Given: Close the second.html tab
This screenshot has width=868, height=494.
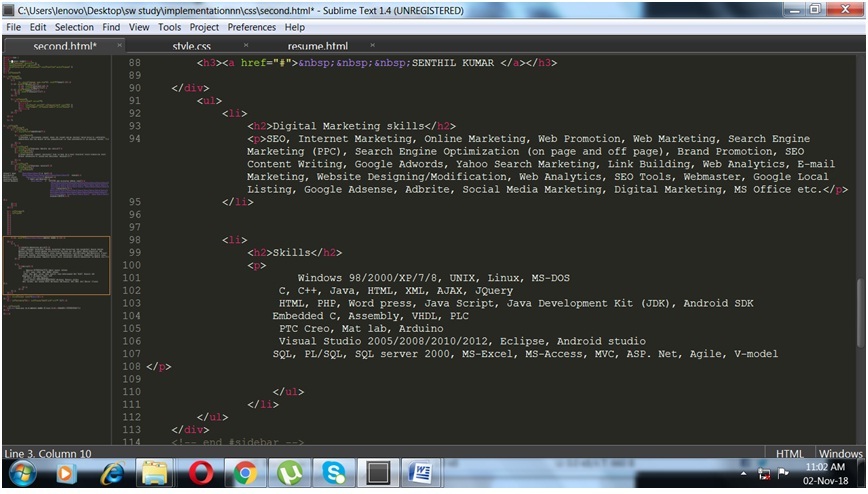Looking at the screenshot, I should pos(119,45).
